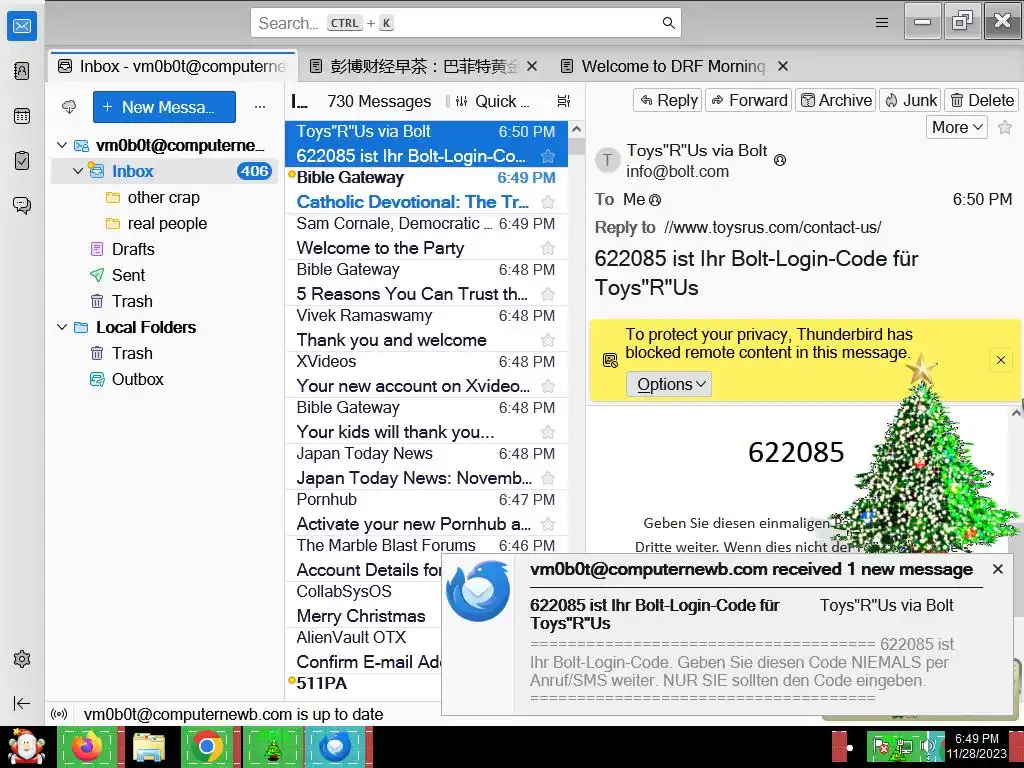Click the blocked remote content icon
Screen dimensions: 1024x768
click(610, 360)
